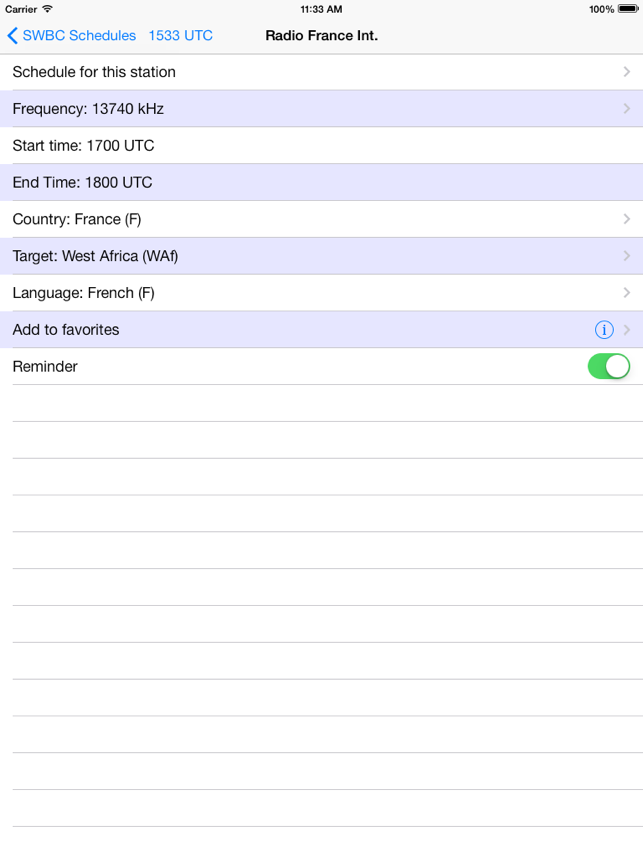The width and height of the screenshot is (643, 857).
Task: Tap the End Time: 1800 UTC row
Action: (x=322, y=182)
